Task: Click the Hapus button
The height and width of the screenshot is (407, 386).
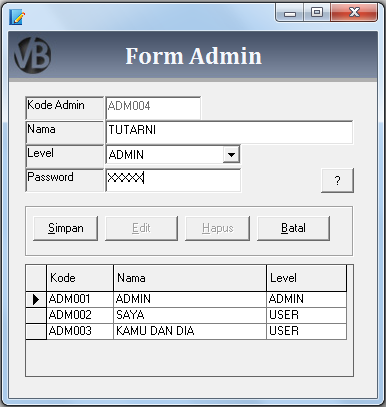Action: coord(217,228)
